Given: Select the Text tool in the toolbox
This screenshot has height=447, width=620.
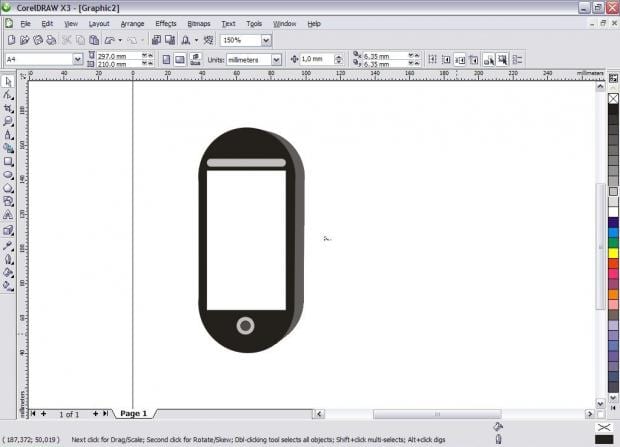Looking at the screenshot, I should [8, 215].
